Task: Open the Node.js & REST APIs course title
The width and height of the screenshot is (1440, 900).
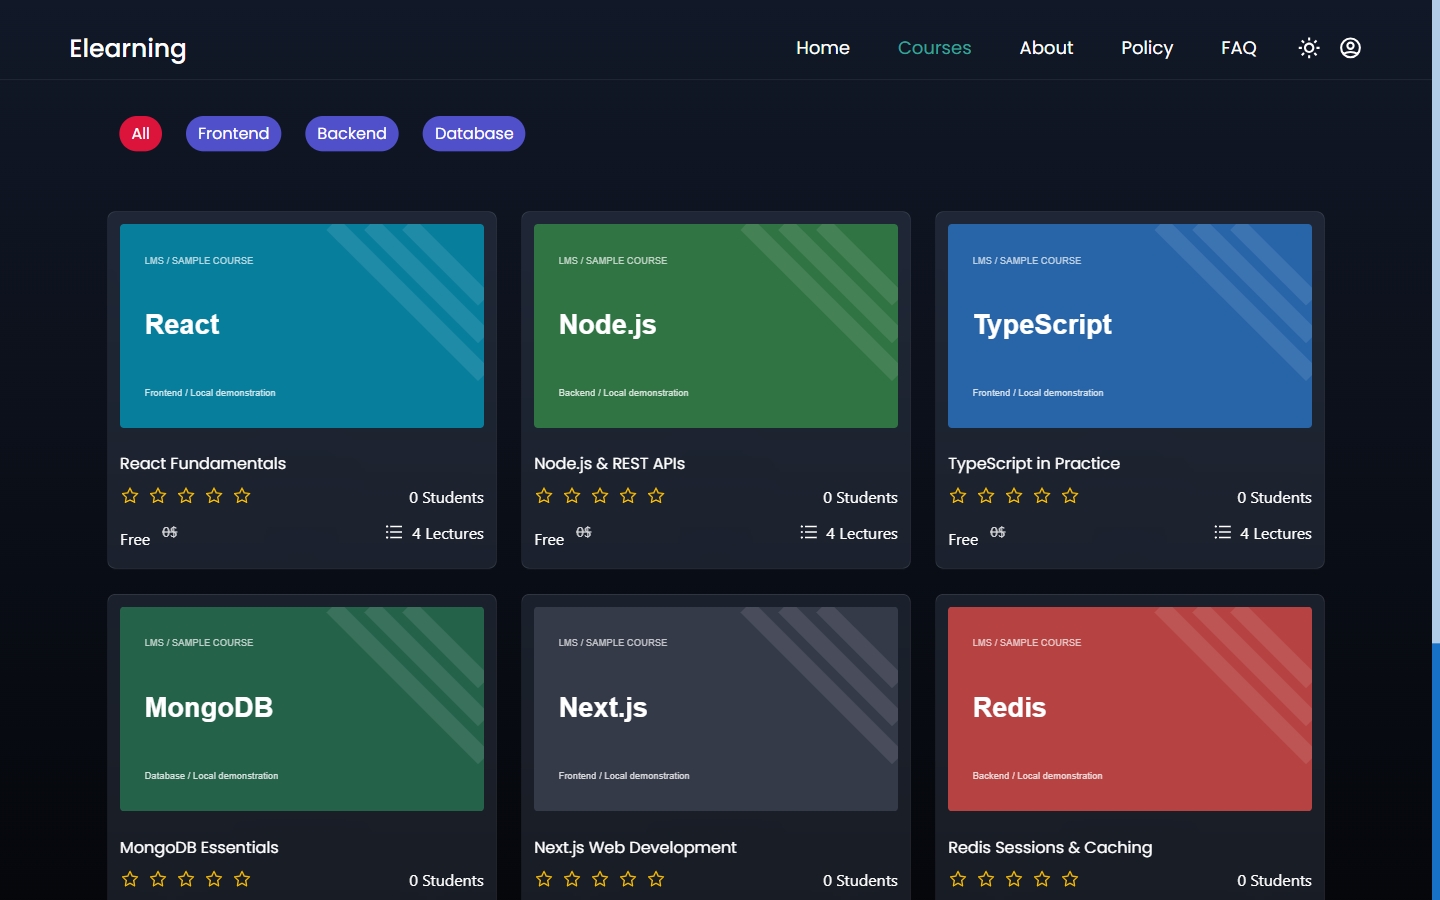Action: point(610,463)
